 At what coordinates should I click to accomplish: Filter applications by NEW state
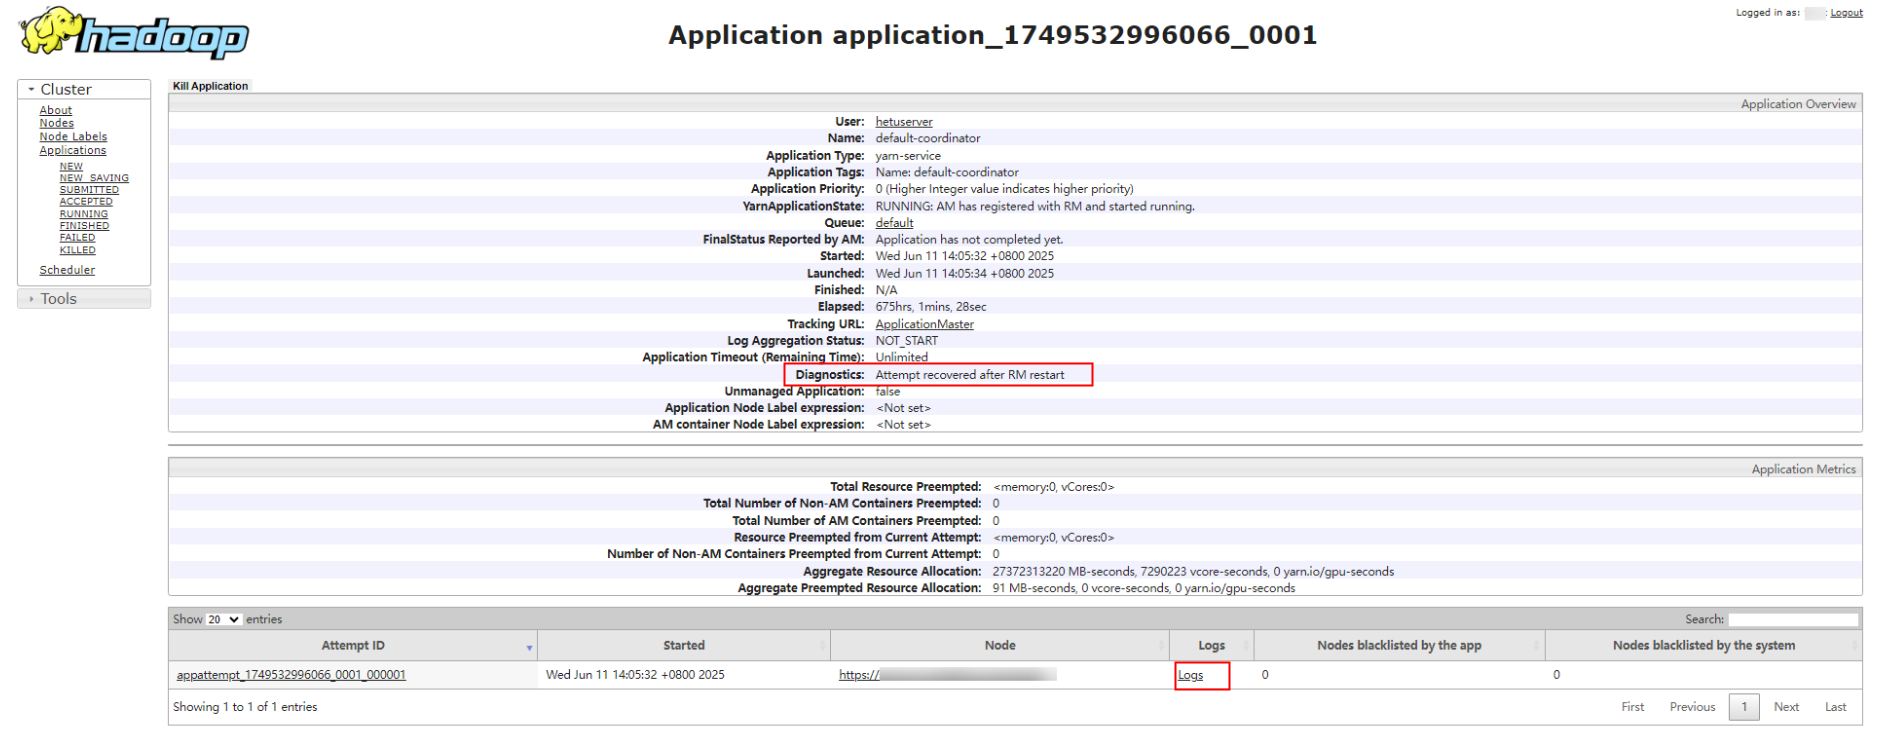tap(71, 167)
